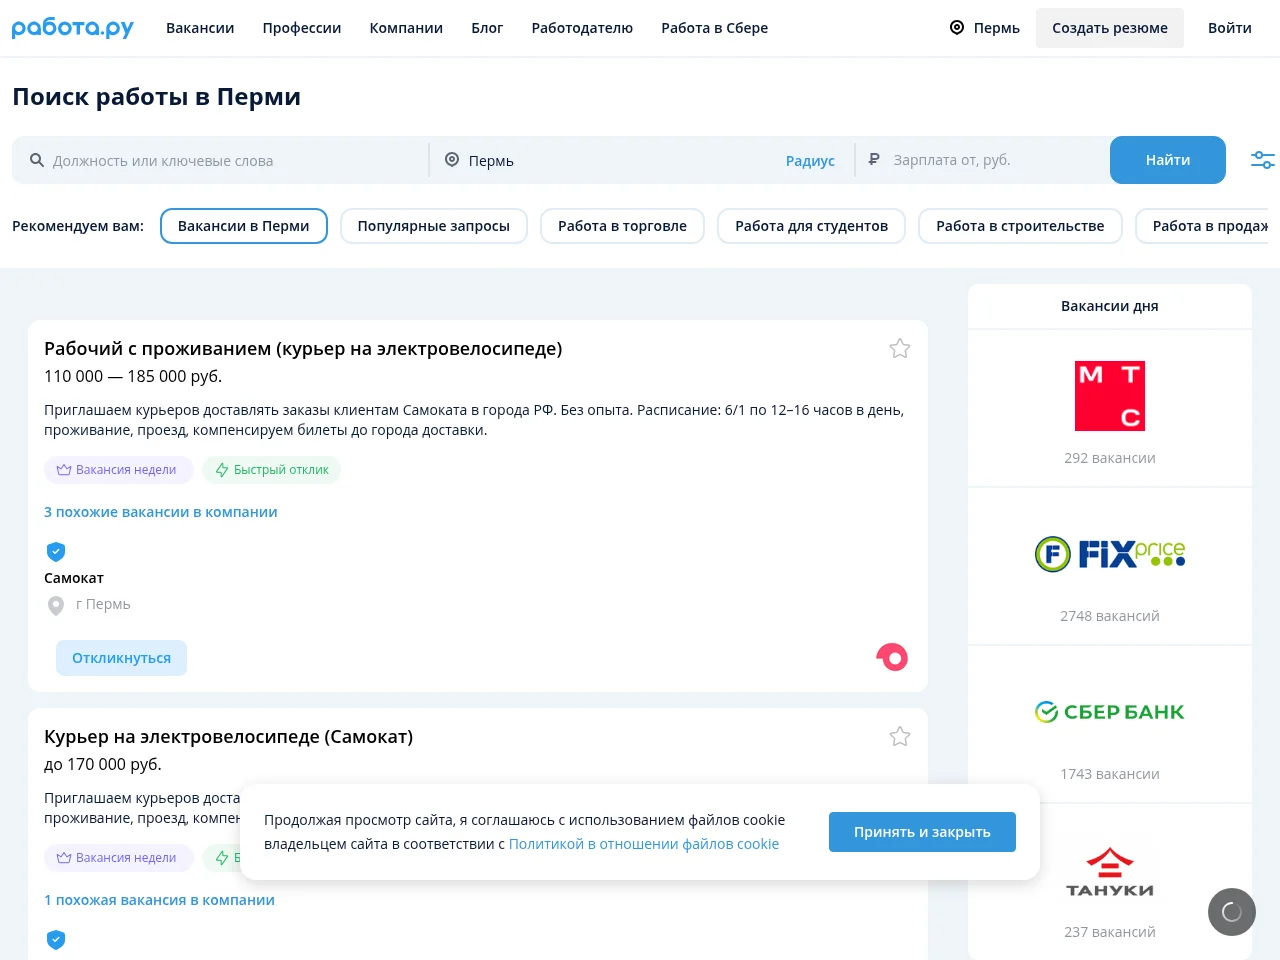Open the advanced search filters icon
Viewport: 1280px width, 960px height.
pyautogui.click(x=1263, y=160)
